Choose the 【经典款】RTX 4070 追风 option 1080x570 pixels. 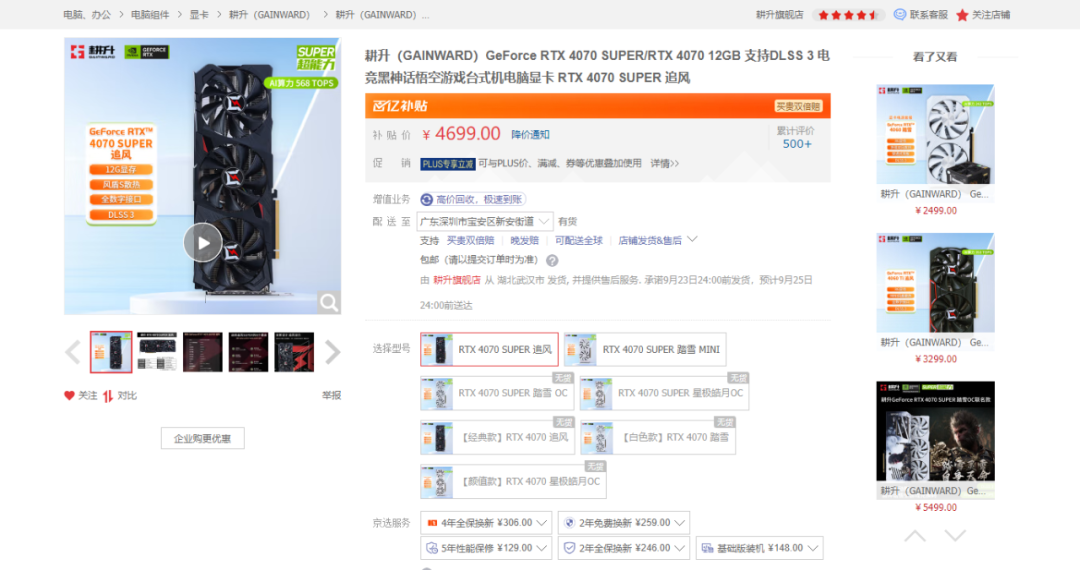[x=497, y=437]
